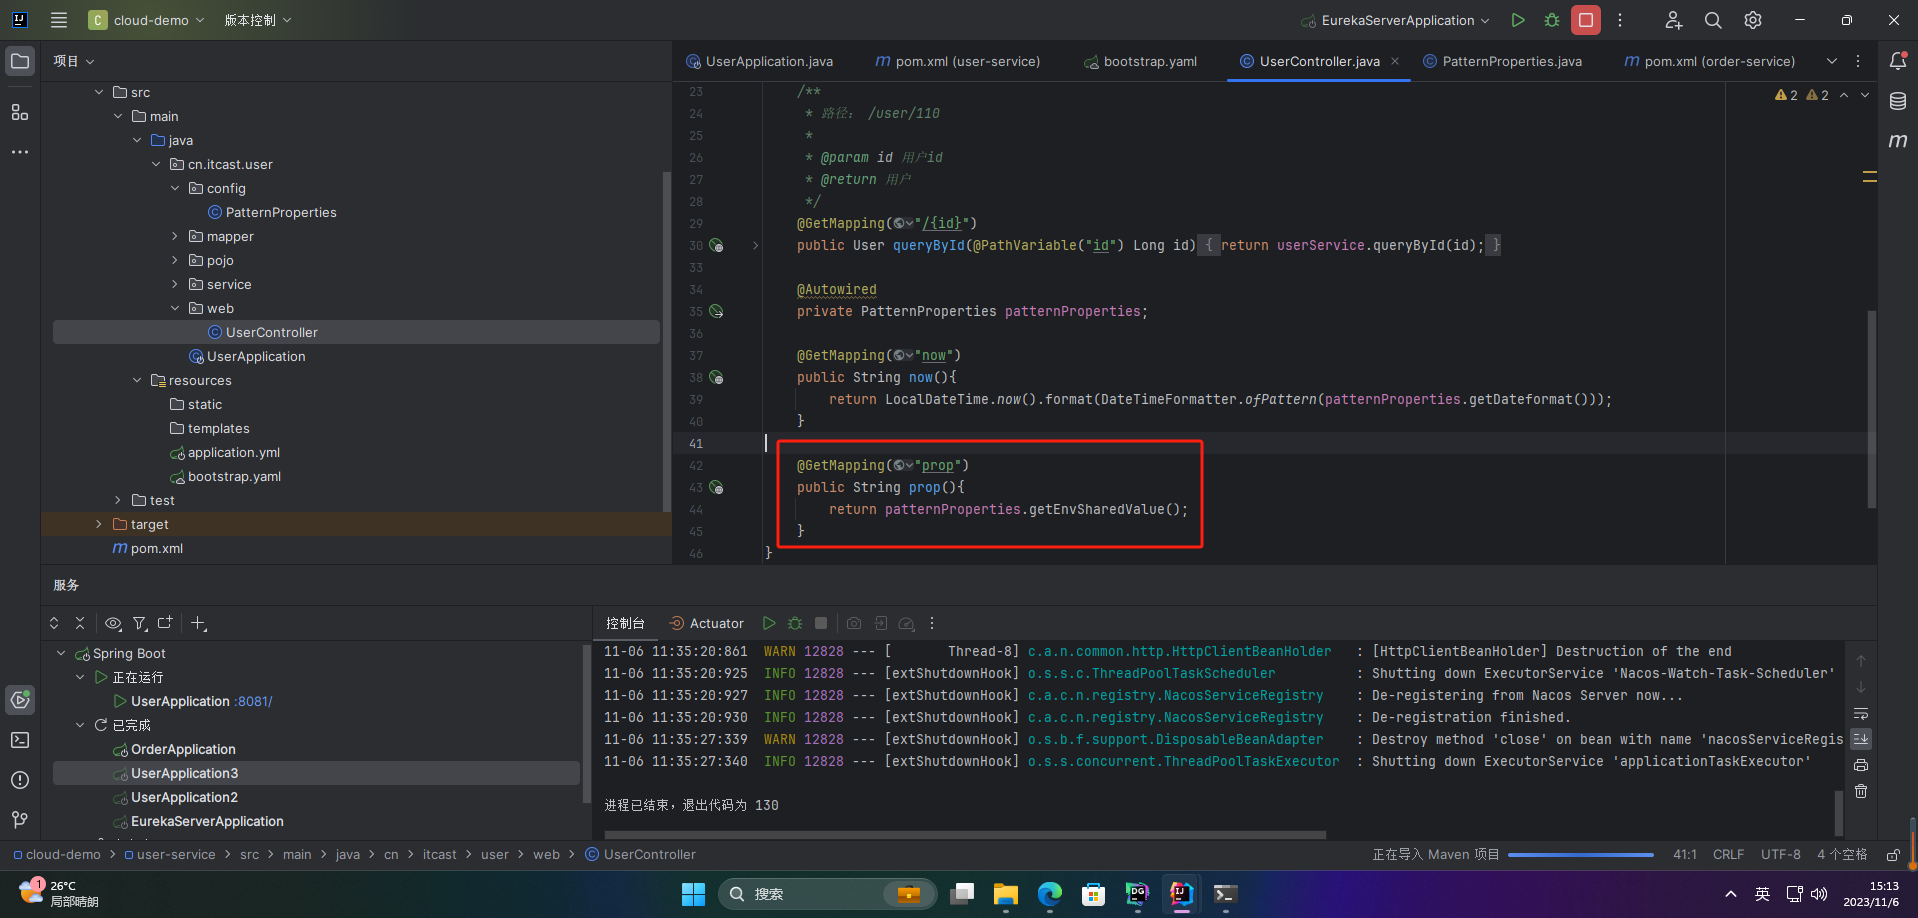Screen dimensions: 1918x918
Task: Toggle scroll to end in console
Action: tap(1861, 739)
